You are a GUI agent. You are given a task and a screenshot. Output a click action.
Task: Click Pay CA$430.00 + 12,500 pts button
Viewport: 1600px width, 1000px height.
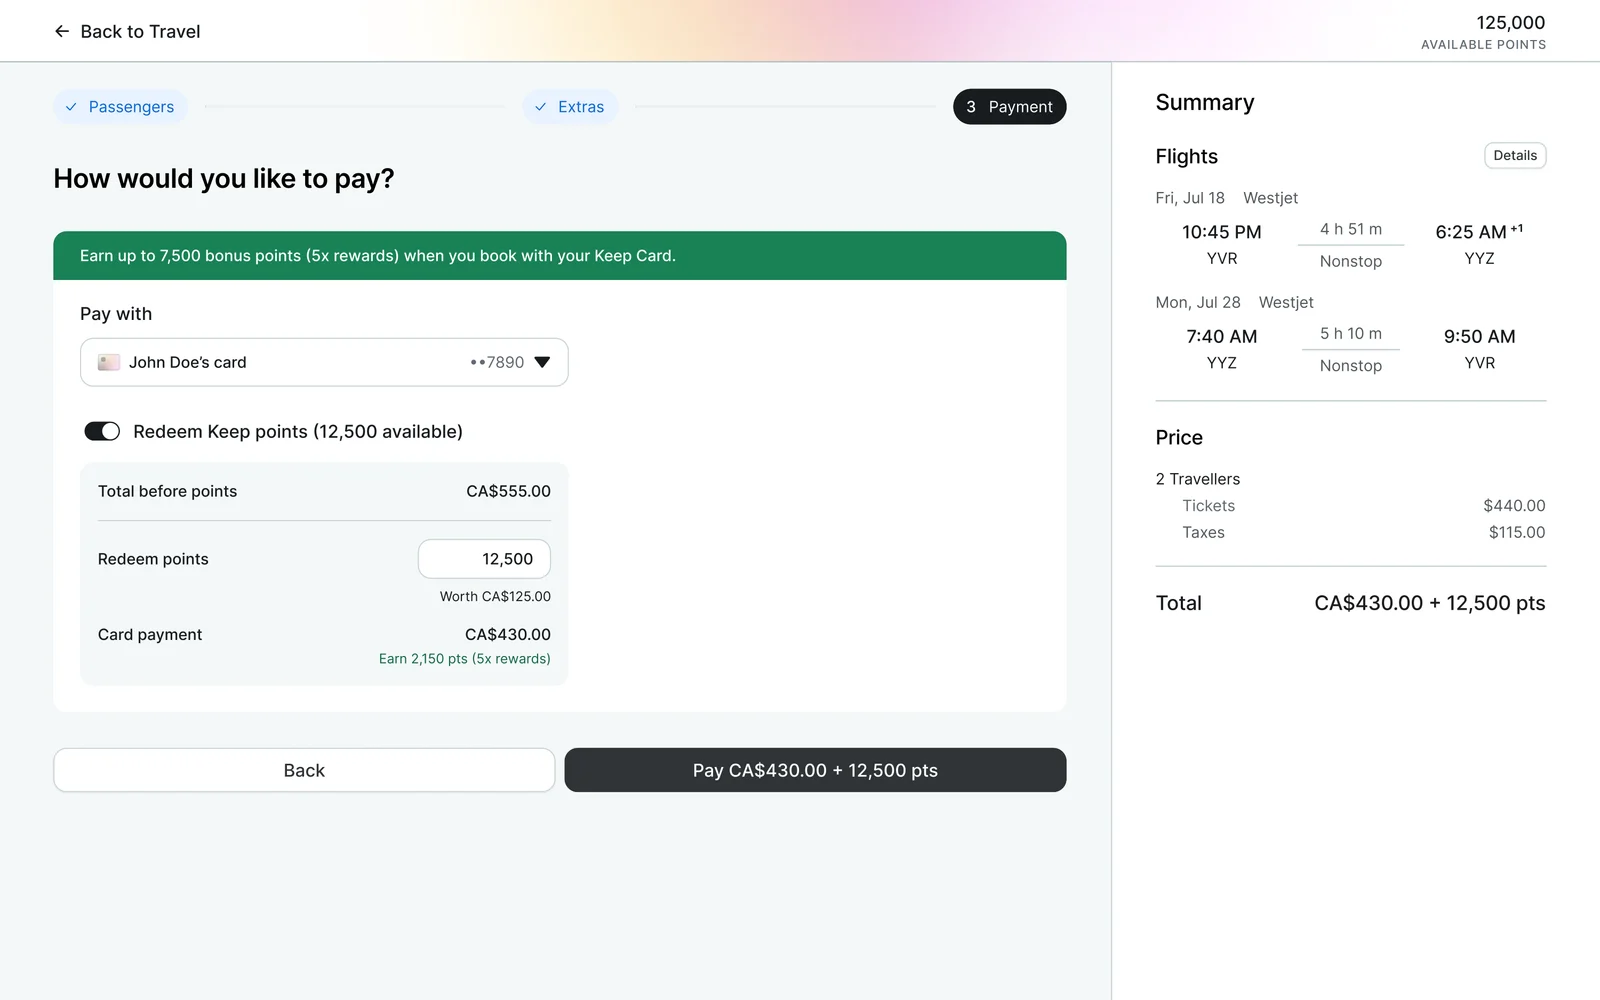815,770
